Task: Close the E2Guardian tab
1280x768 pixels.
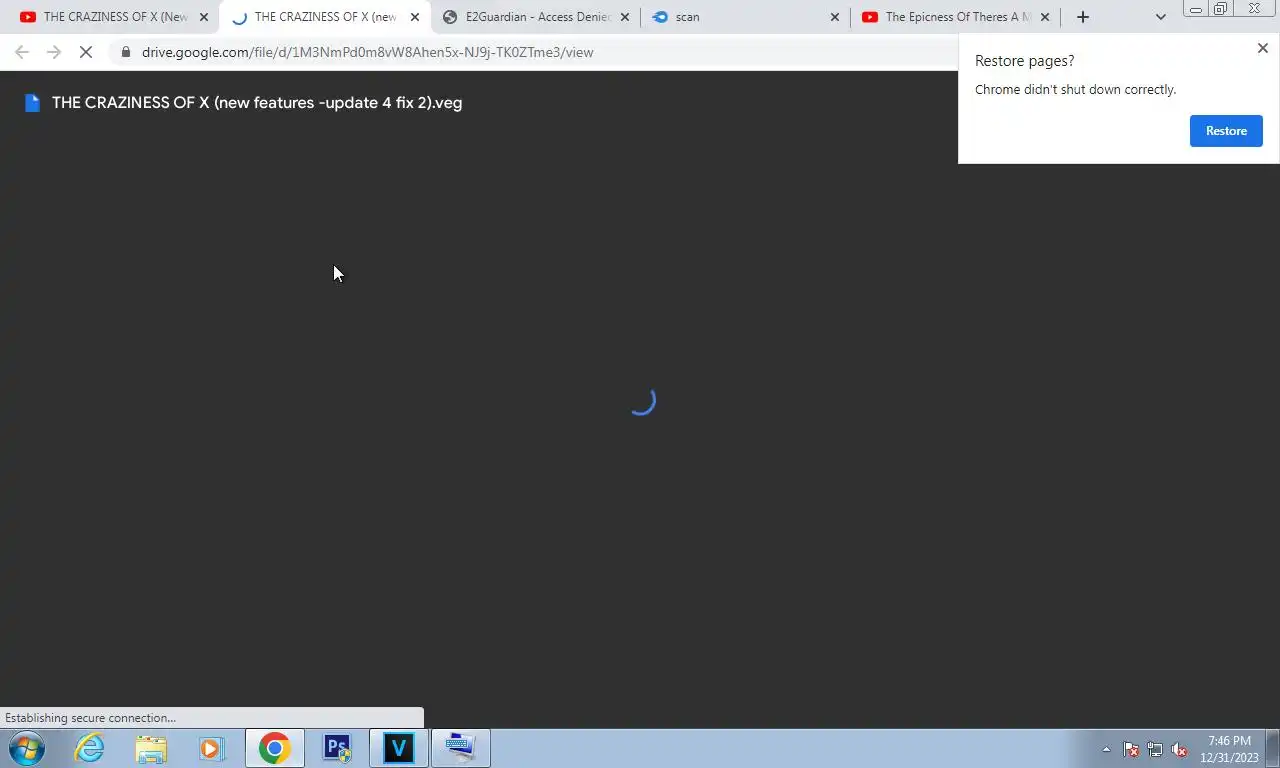Action: (625, 17)
